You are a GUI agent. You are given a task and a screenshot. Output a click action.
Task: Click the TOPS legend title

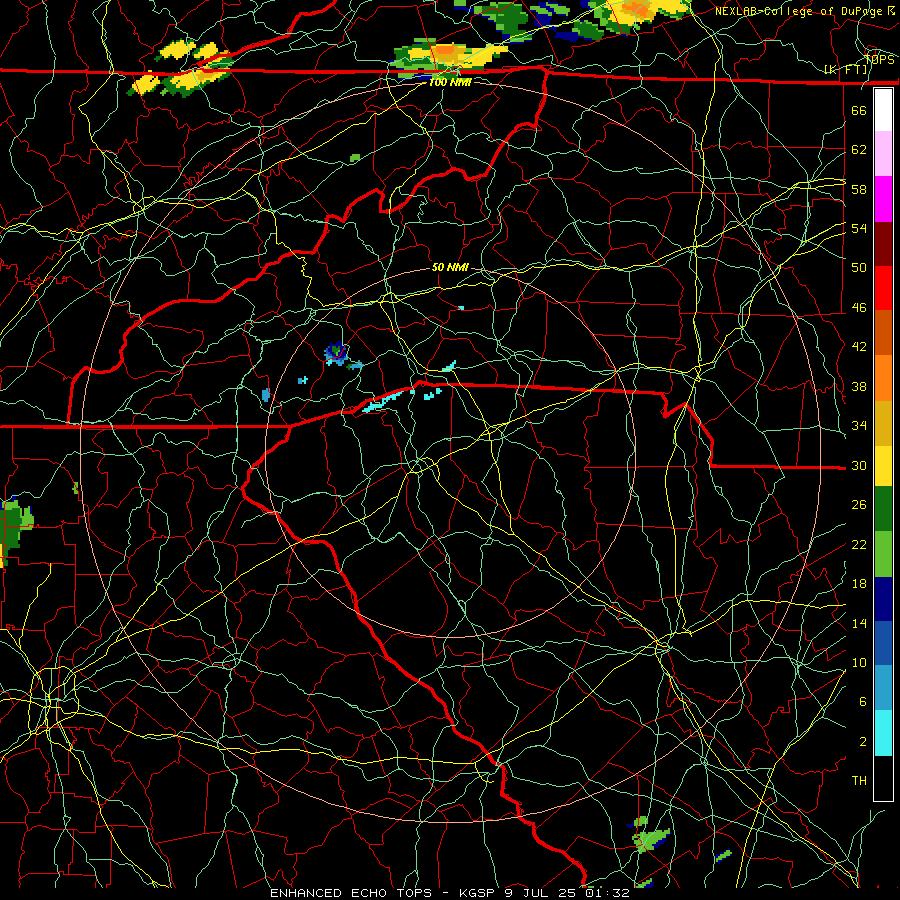(879, 59)
